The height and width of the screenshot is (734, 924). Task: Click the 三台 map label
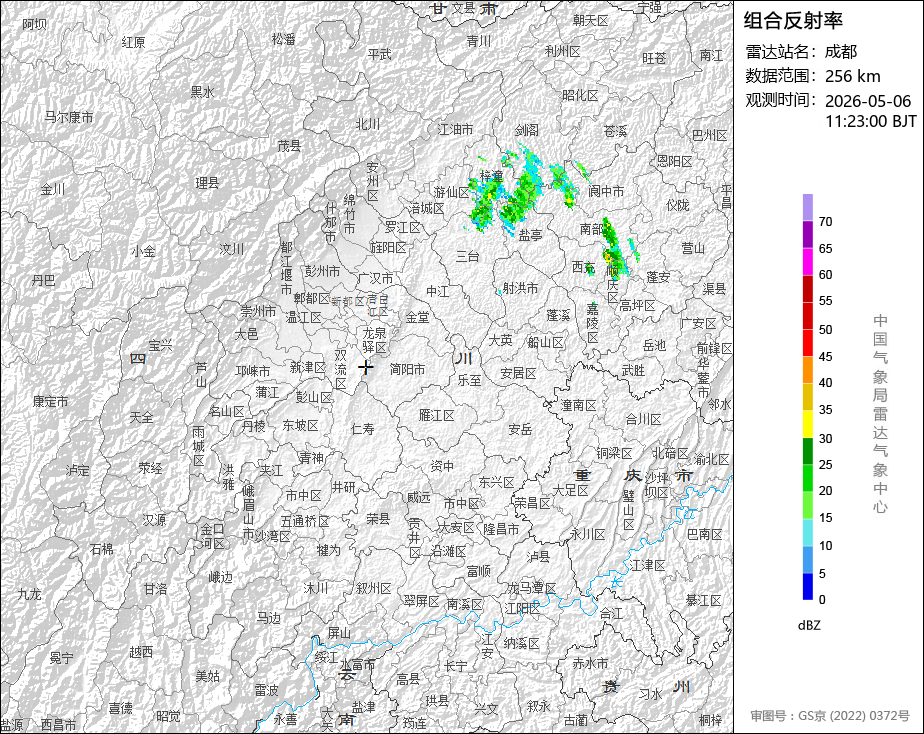click(x=467, y=256)
